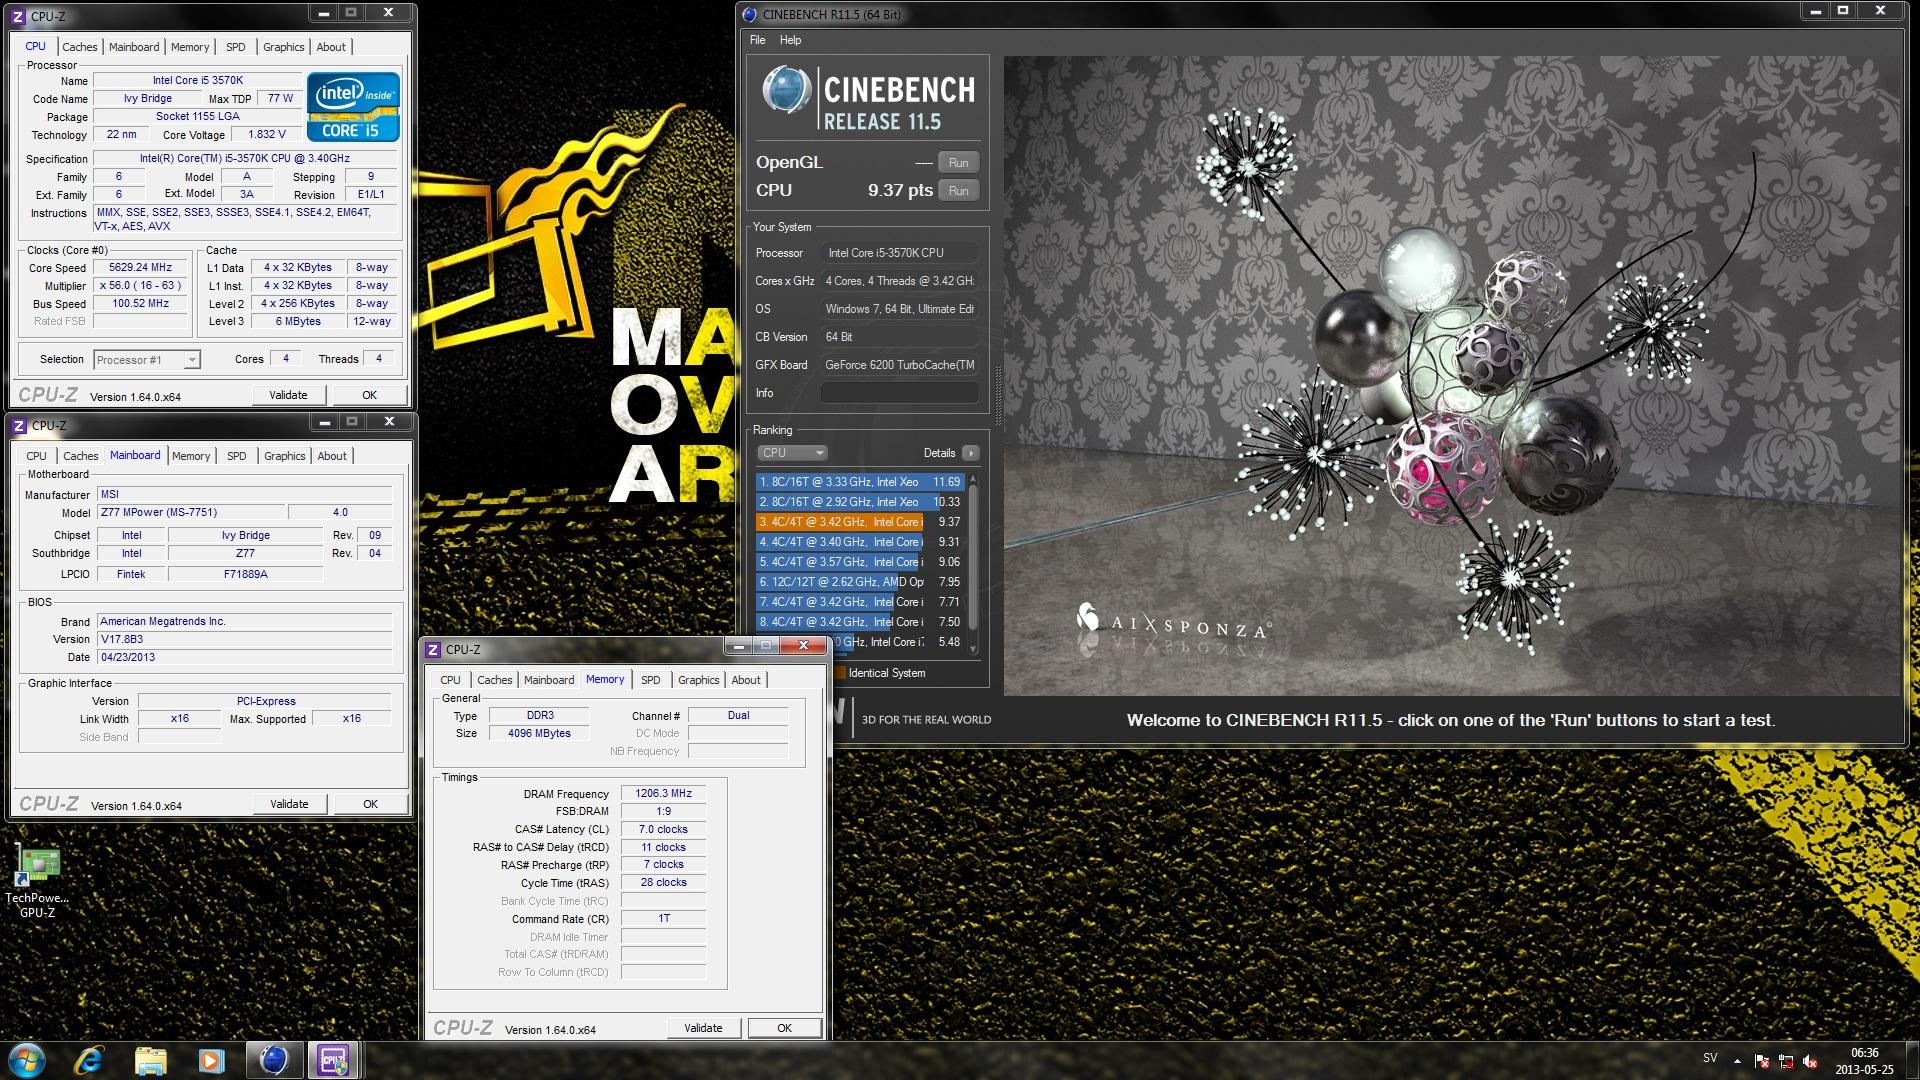Click the muted volume speaker tray icon
Image resolution: width=1920 pixels, height=1080 pixels.
pos(1810,1061)
